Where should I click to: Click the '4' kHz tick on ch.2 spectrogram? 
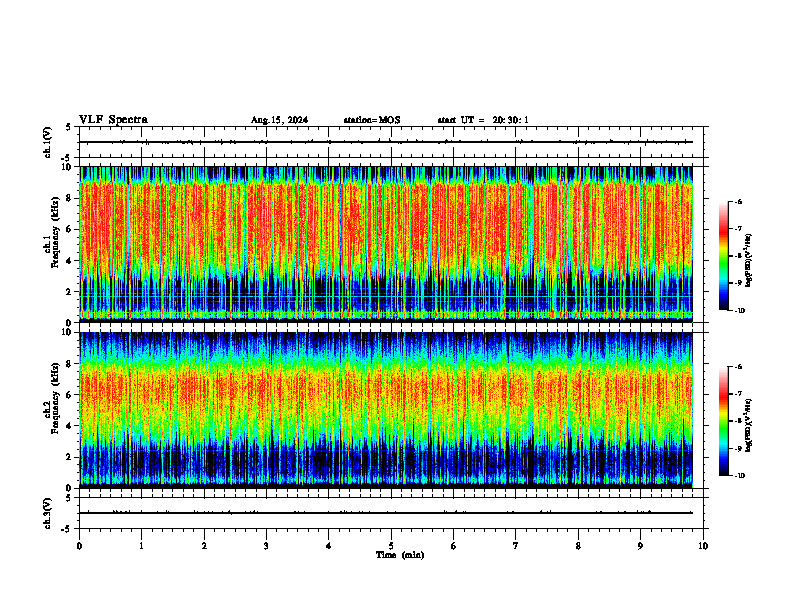pyautogui.click(x=70, y=426)
